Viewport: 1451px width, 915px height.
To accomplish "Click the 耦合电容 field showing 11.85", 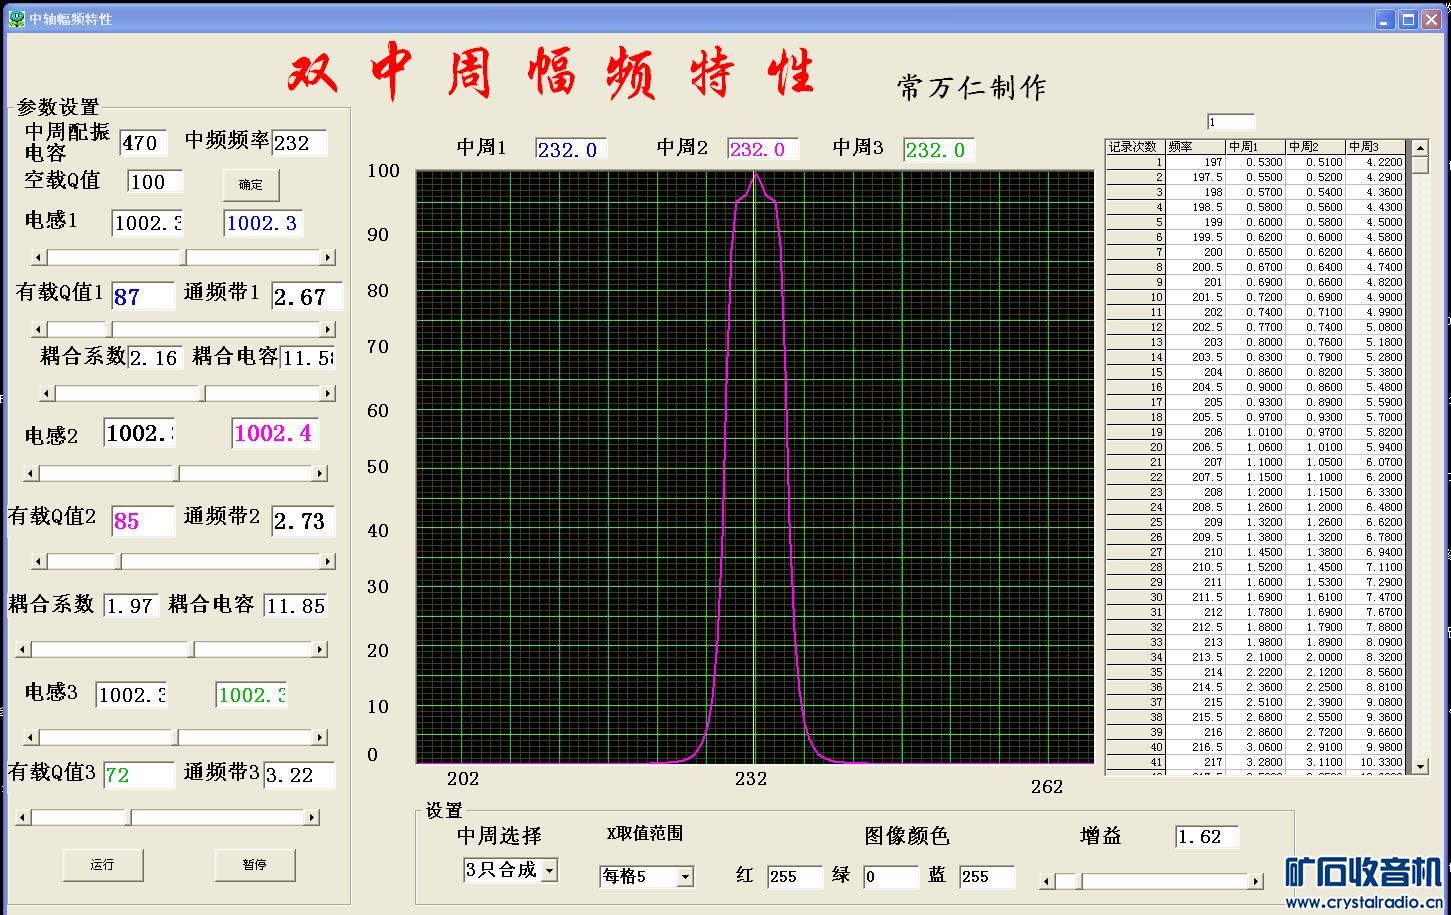I will 295,606.
